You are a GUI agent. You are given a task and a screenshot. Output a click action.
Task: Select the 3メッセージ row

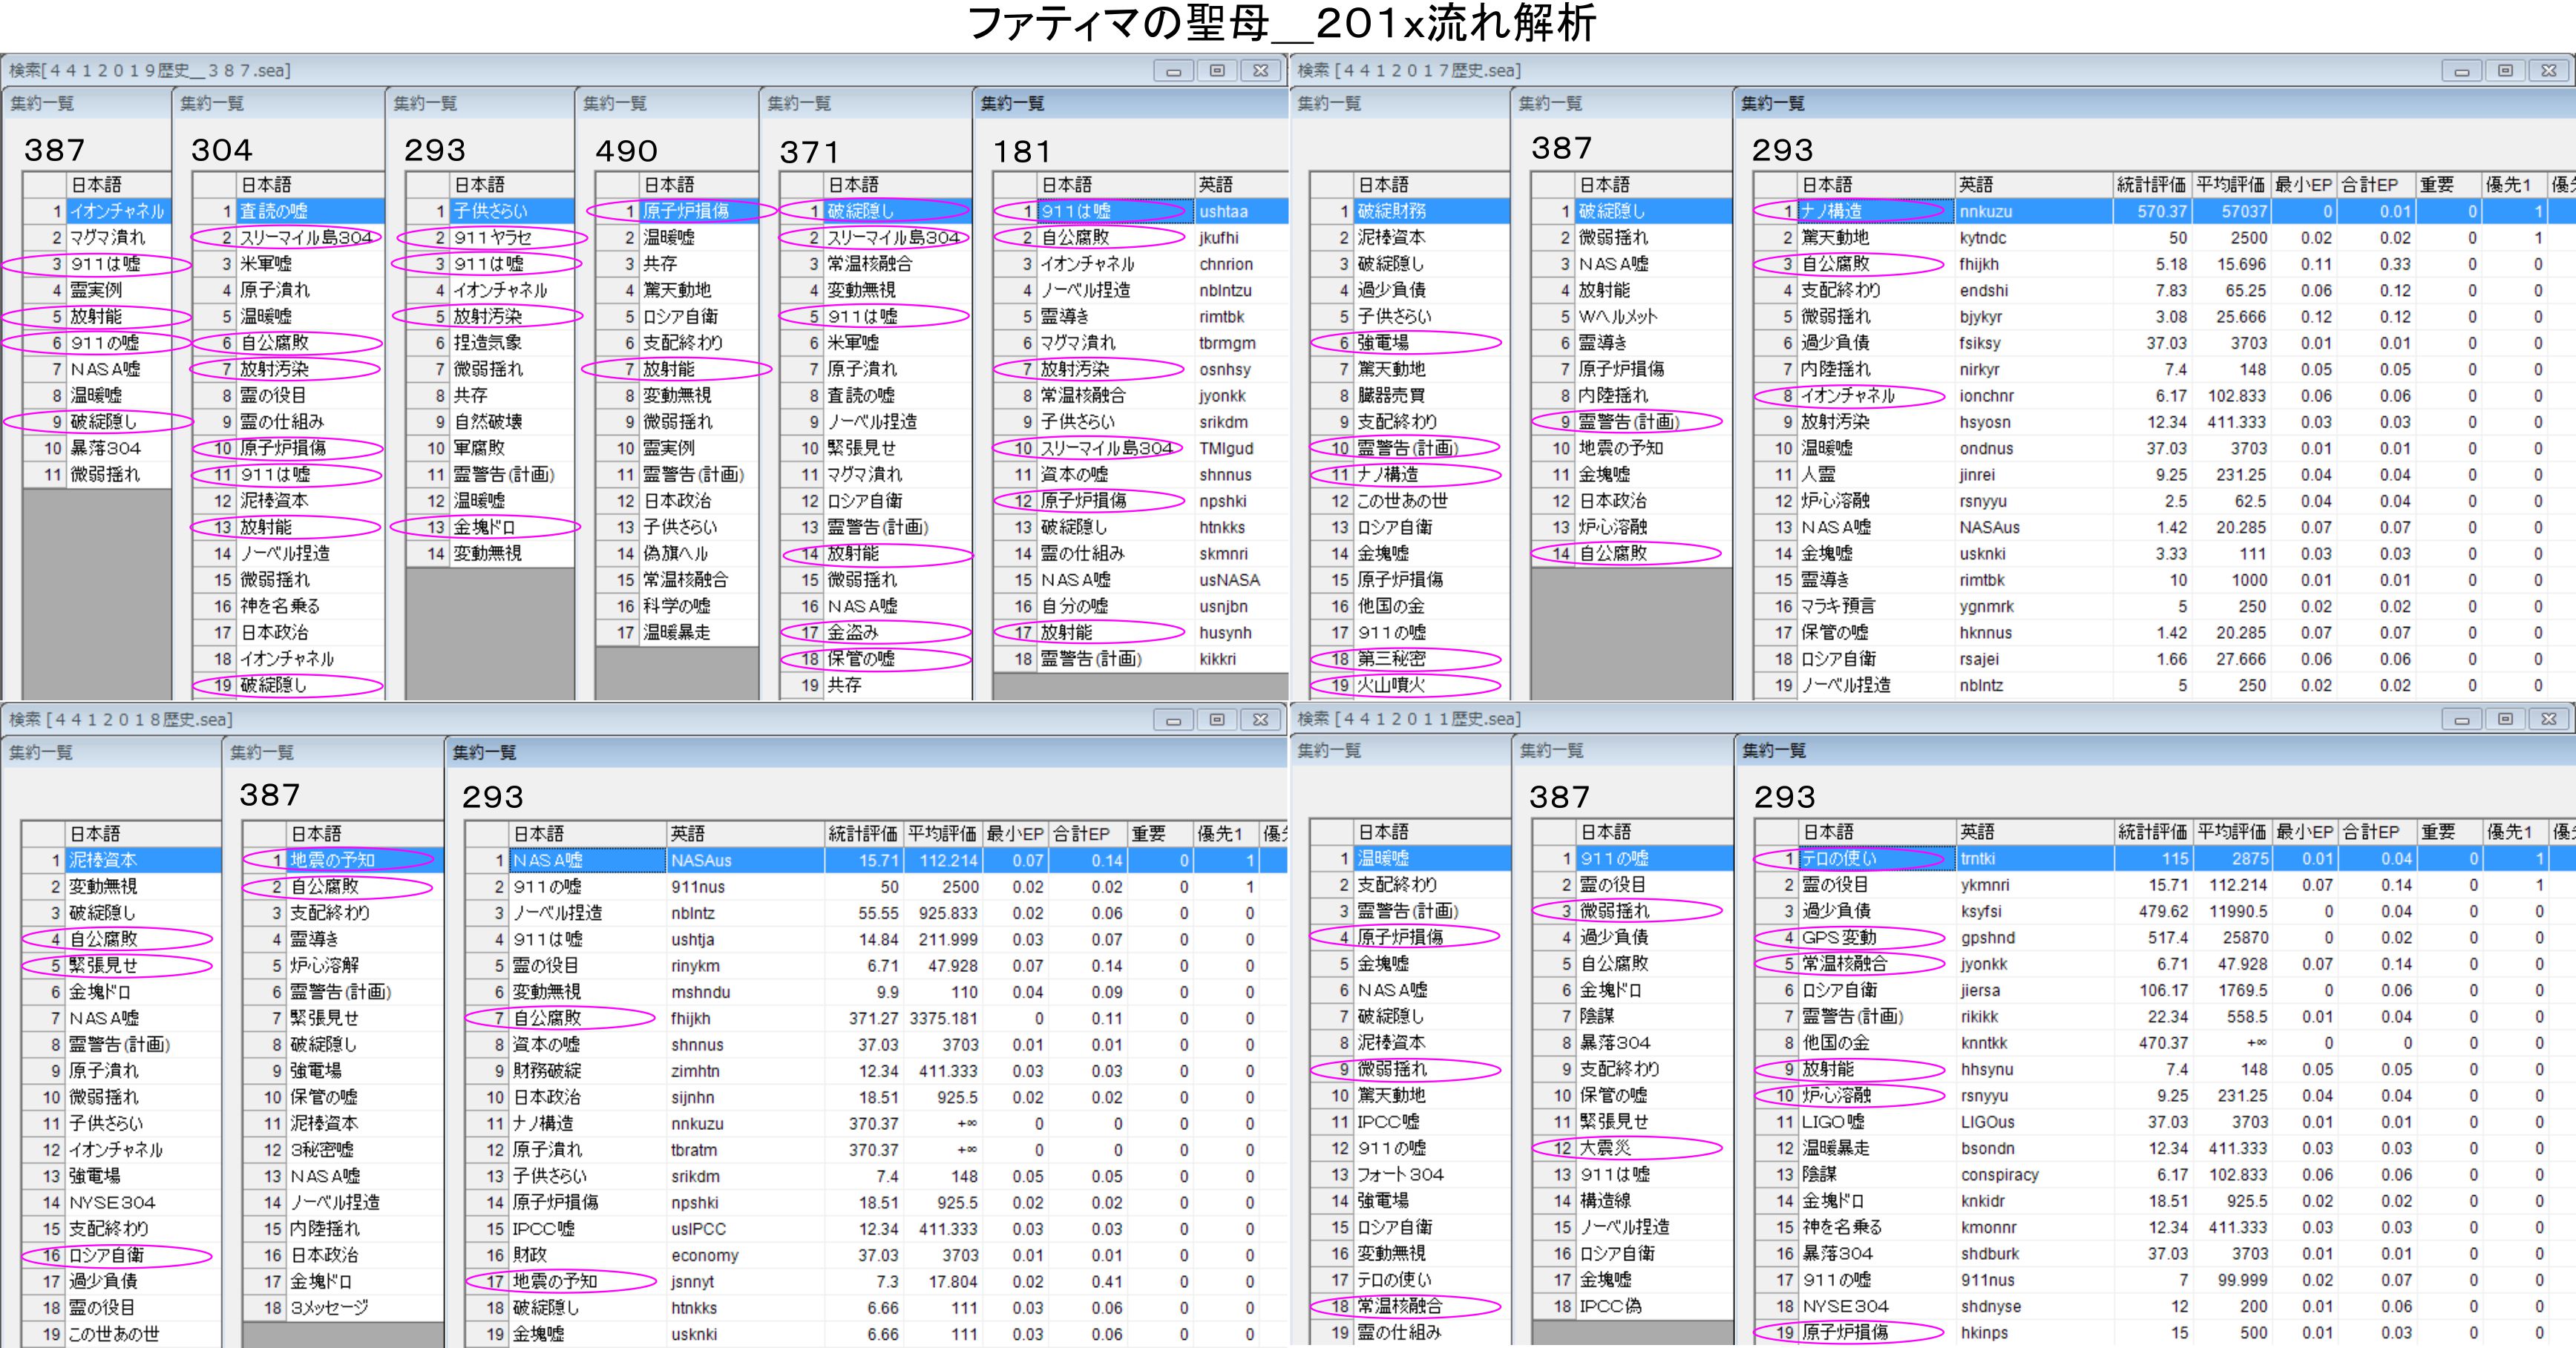(329, 1307)
